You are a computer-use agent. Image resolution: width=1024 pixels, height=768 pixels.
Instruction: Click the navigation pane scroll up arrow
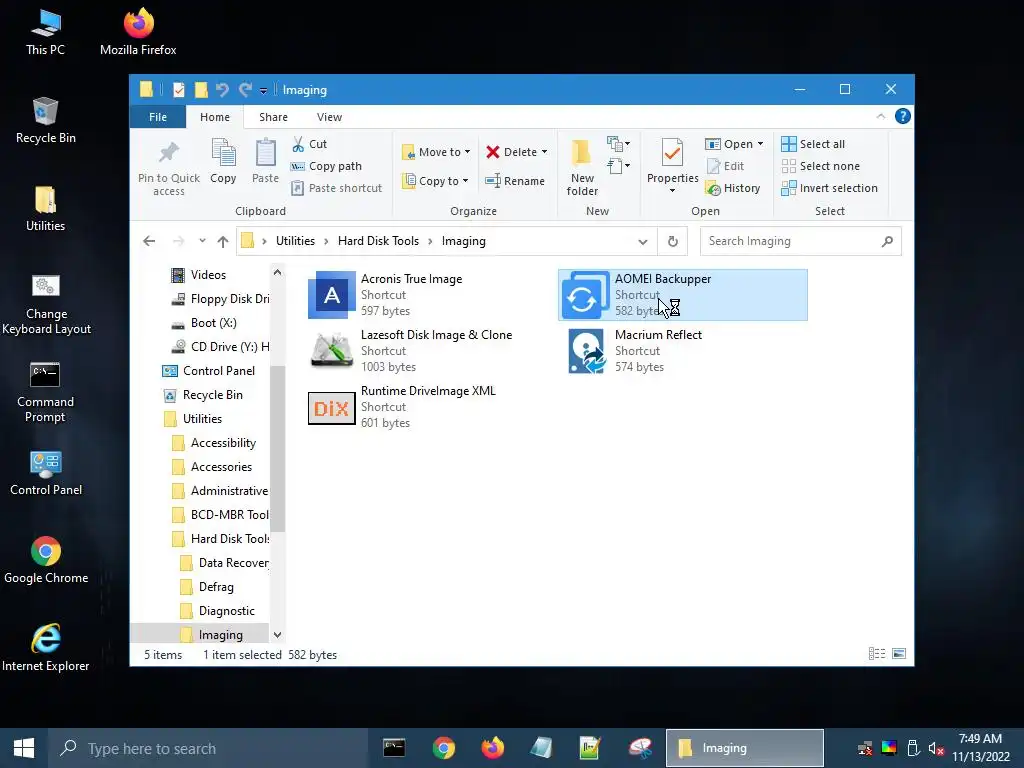click(278, 272)
